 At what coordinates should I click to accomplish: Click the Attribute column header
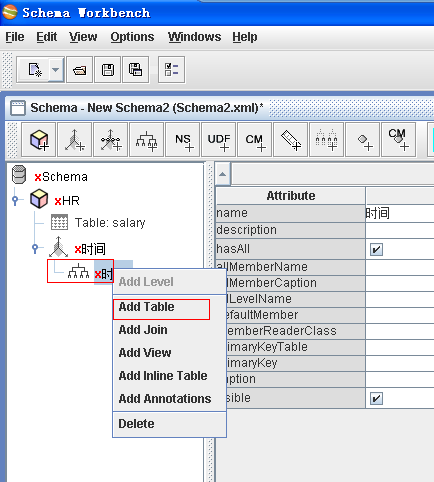(x=291, y=196)
